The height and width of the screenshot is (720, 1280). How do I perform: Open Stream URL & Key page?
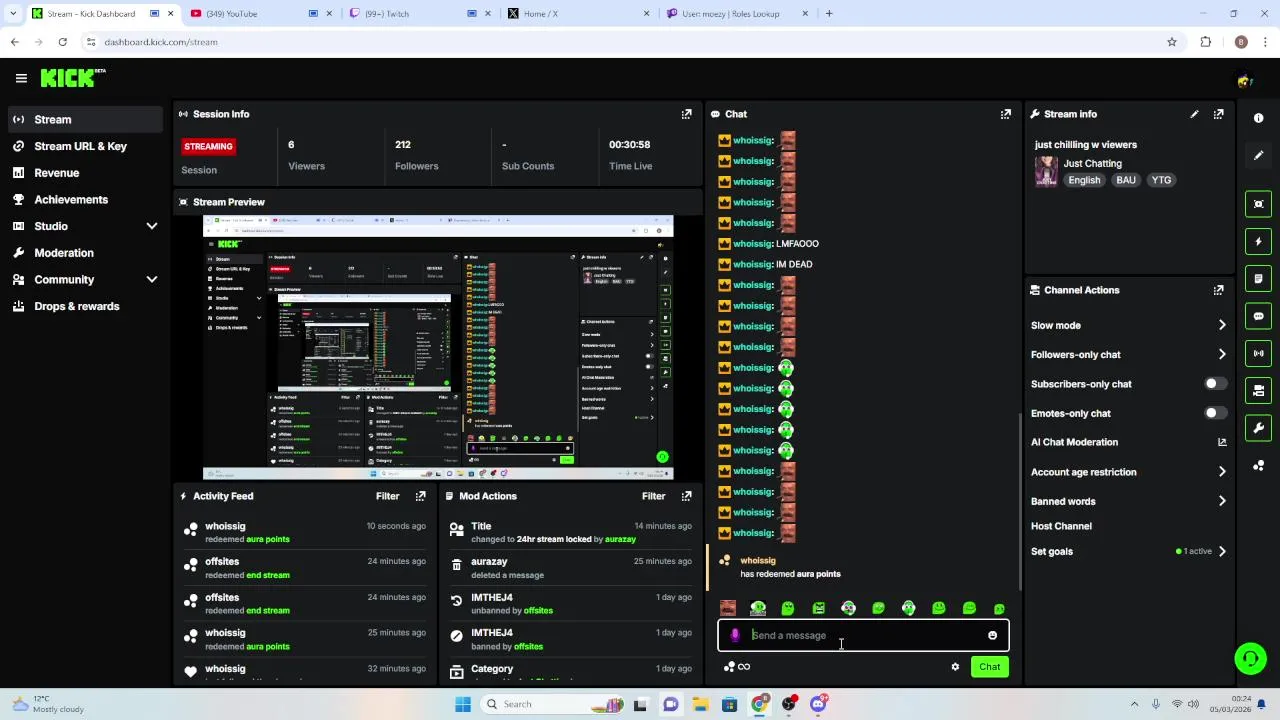[x=84, y=146]
